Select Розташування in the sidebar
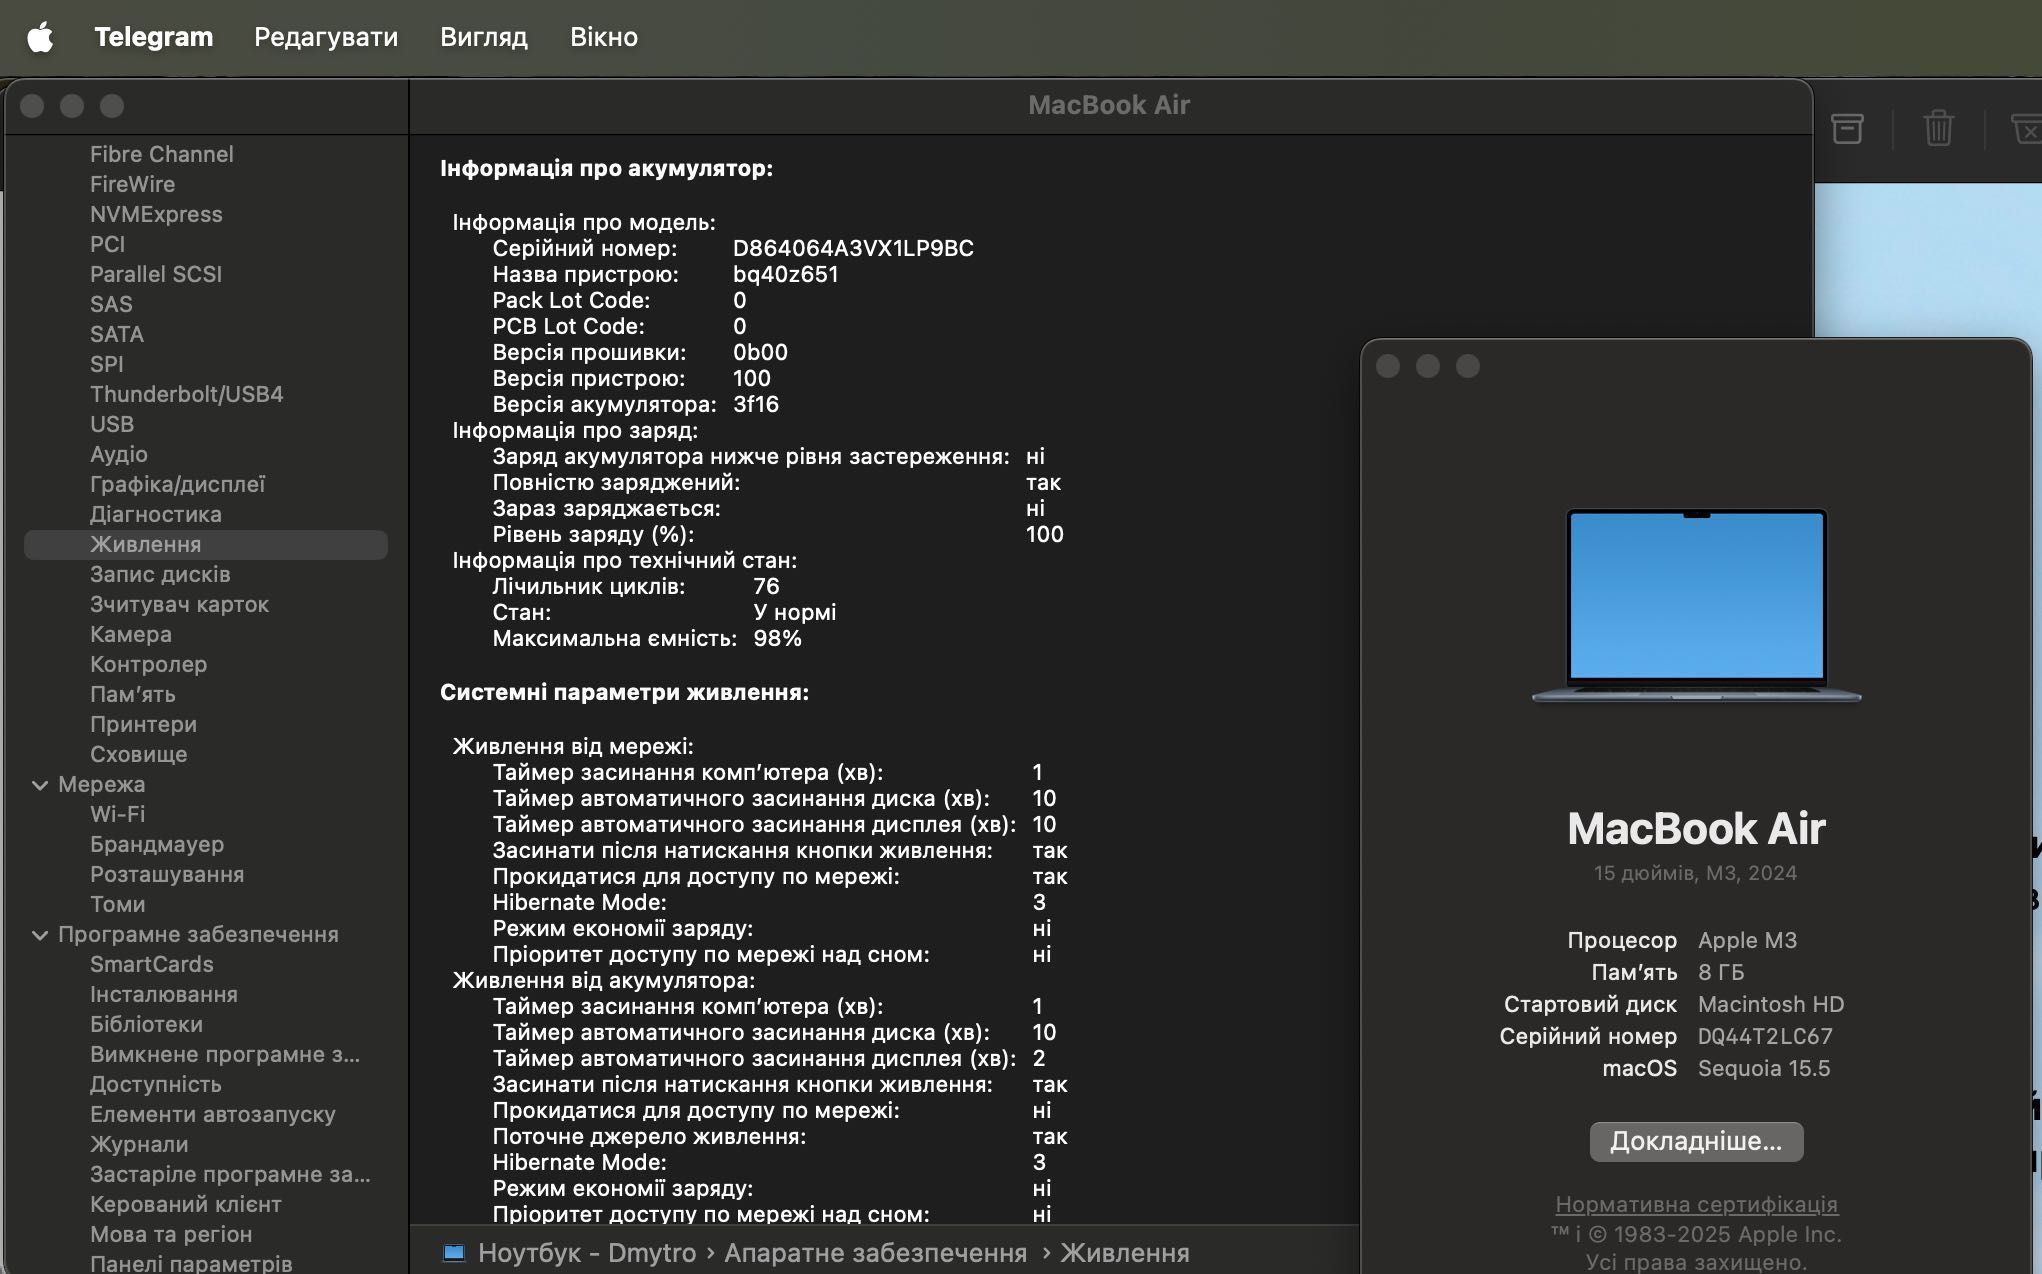 167,874
